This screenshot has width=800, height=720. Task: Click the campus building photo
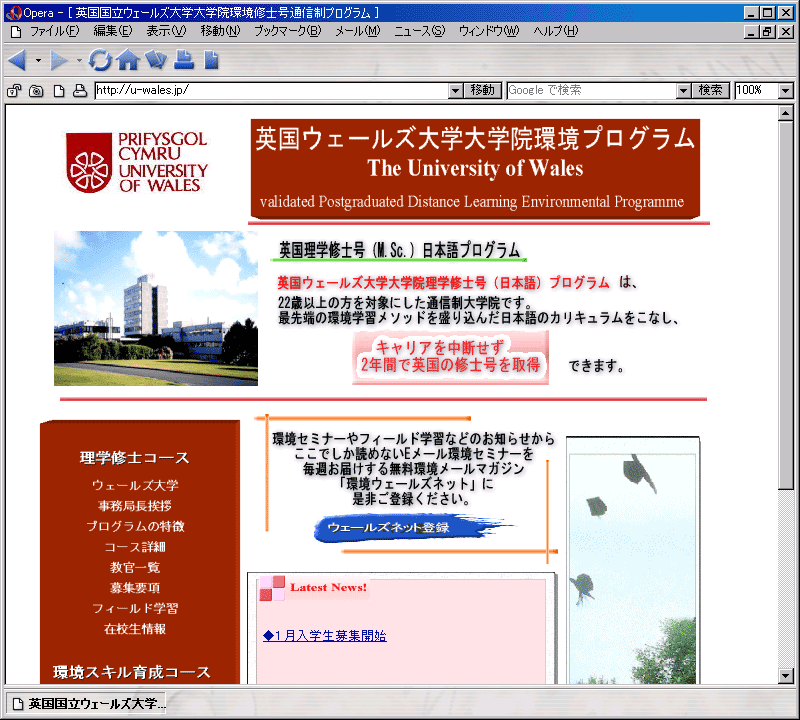pos(156,308)
